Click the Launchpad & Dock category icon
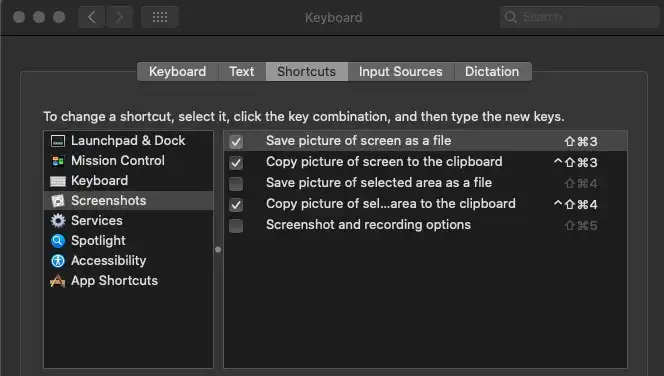The height and width of the screenshot is (376, 664). tap(58, 141)
